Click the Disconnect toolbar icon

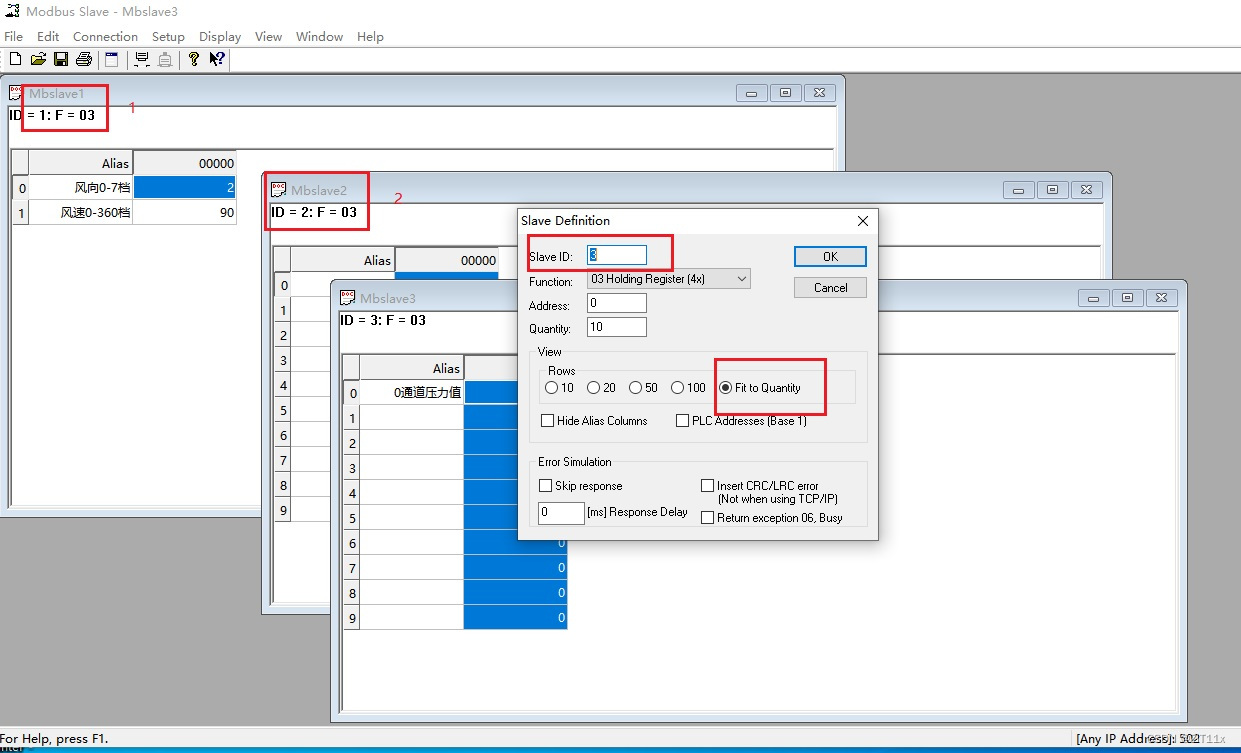165,60
